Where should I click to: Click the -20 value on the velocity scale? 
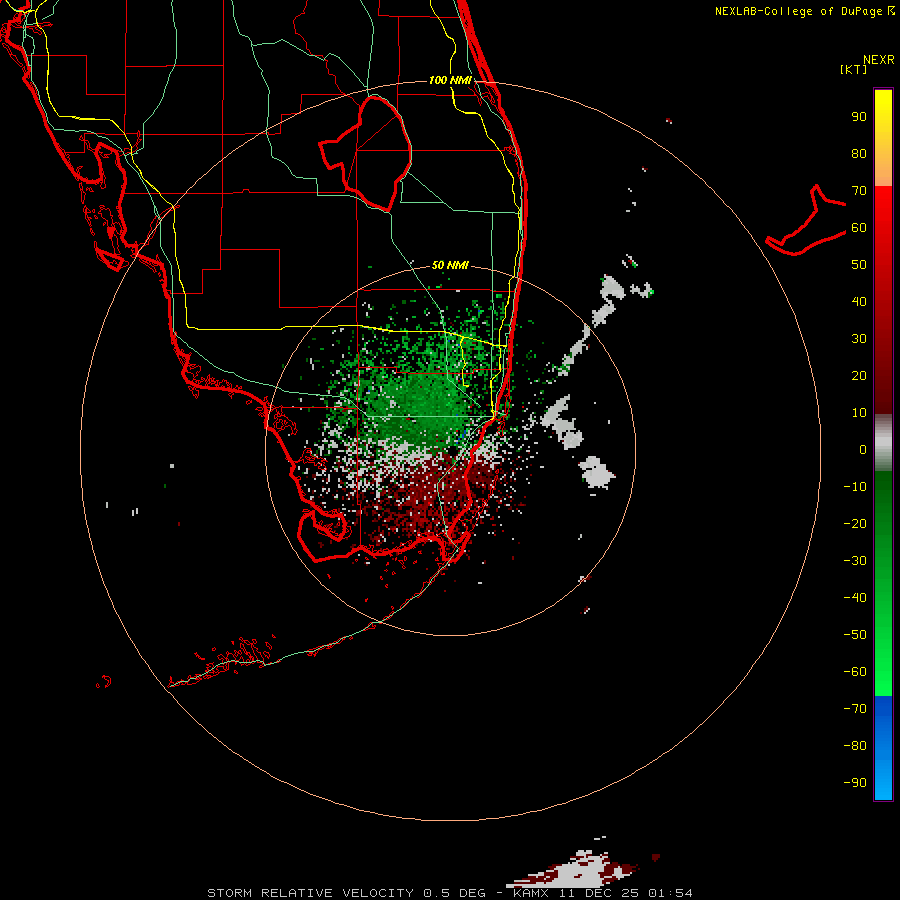point(855,523)
